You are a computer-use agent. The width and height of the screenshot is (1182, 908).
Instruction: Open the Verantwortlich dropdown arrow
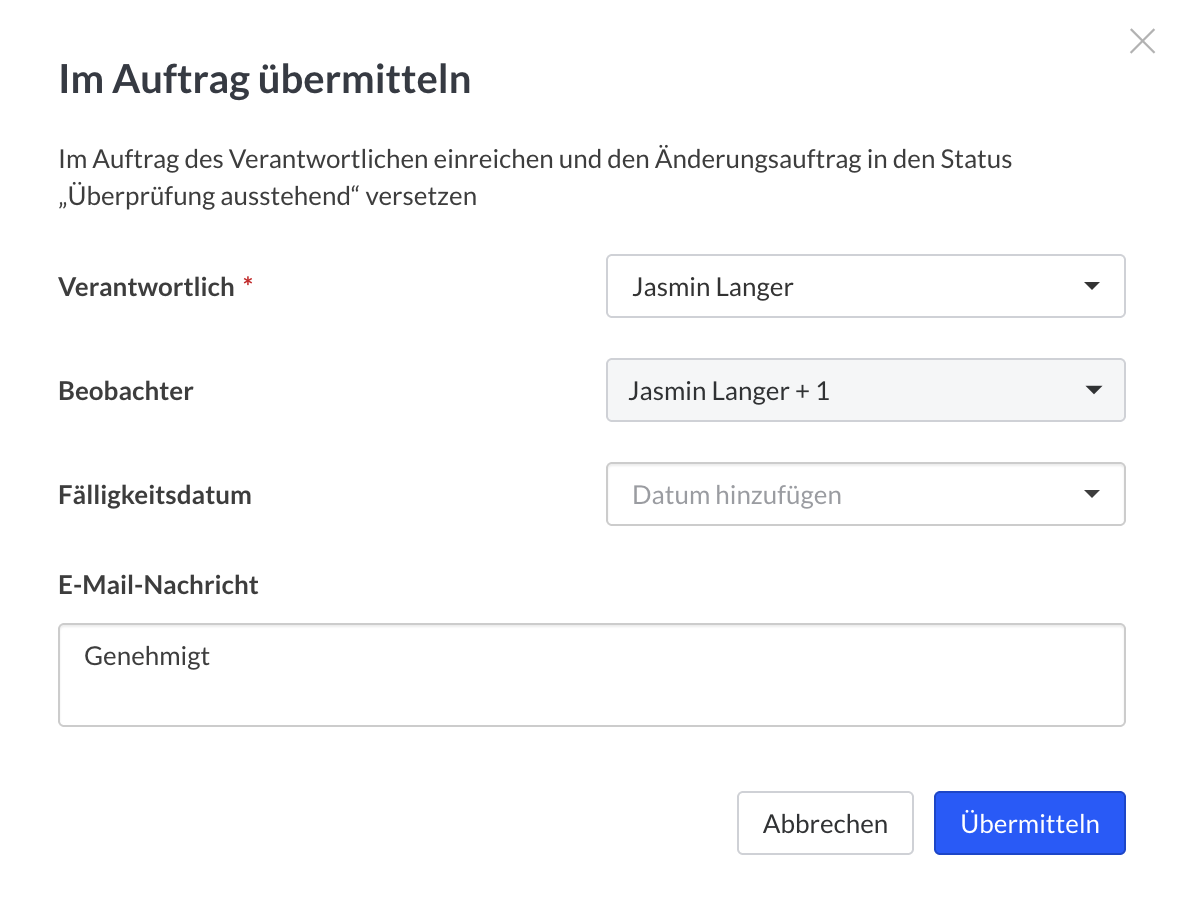point(1092,286)
